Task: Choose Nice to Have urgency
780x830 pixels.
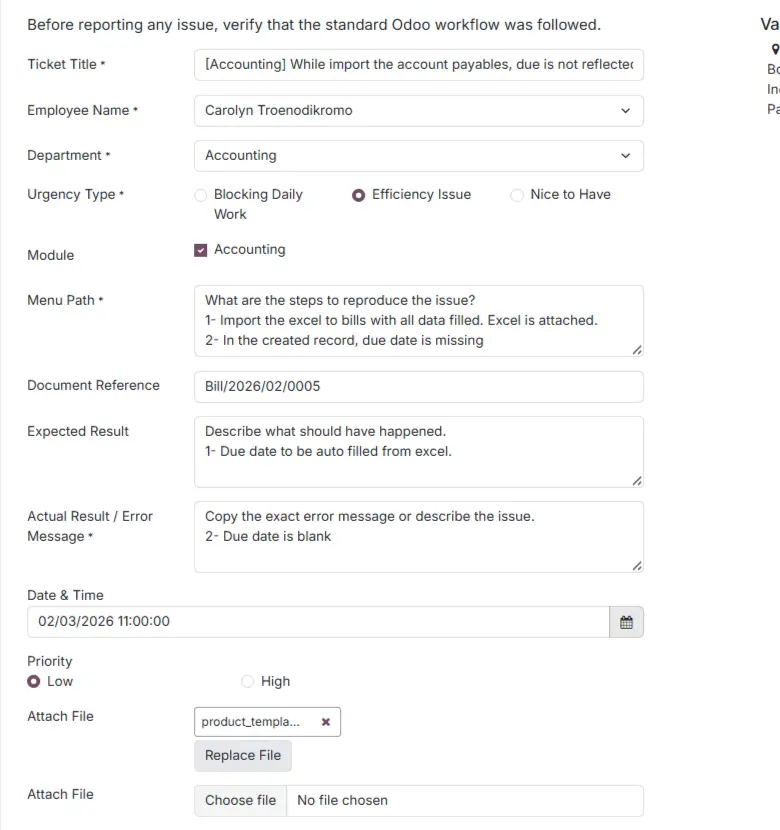Action: pyautogui.click(x=517, y=195)
